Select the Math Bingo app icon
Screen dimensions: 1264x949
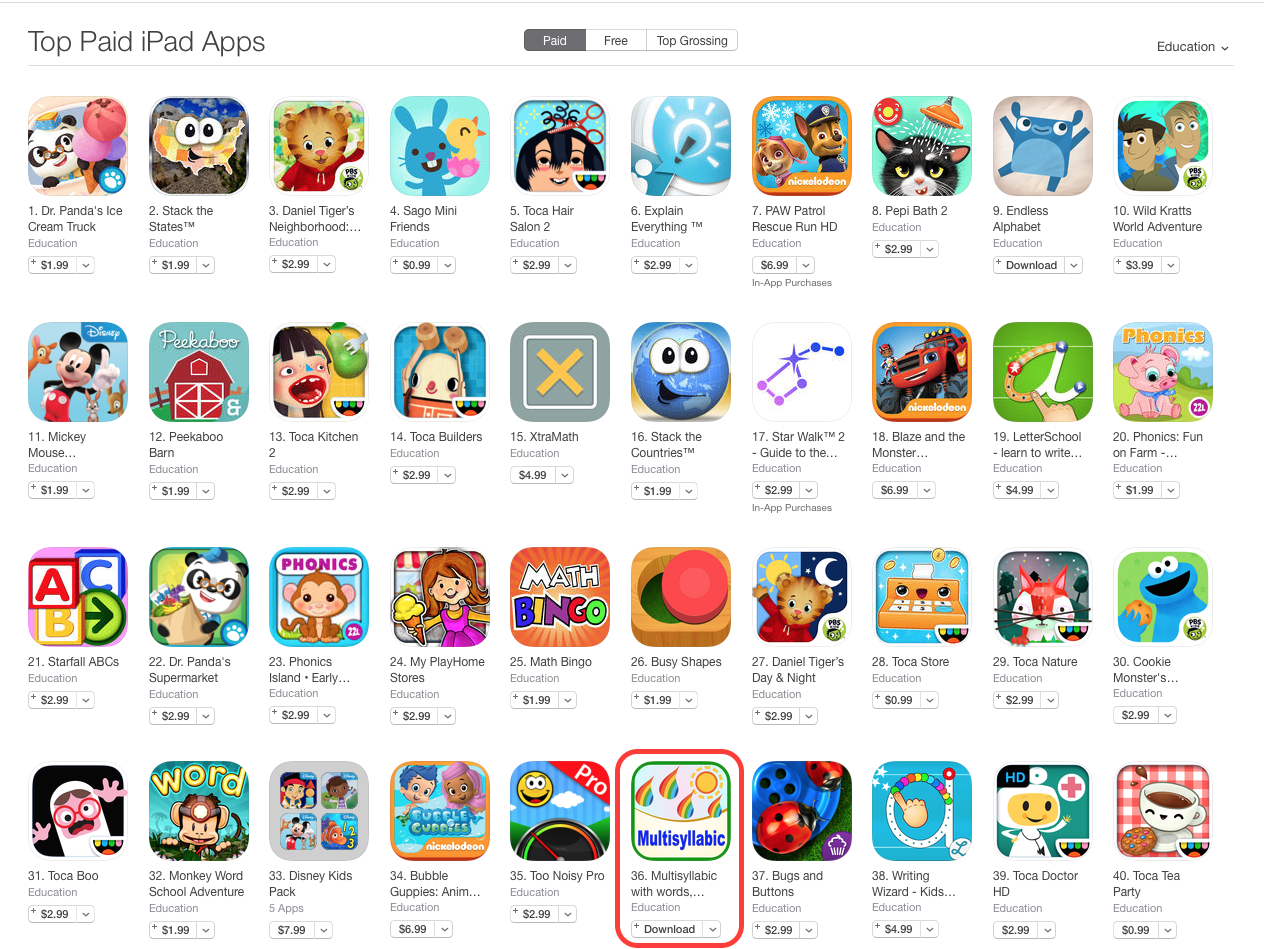tap(560, 597)
